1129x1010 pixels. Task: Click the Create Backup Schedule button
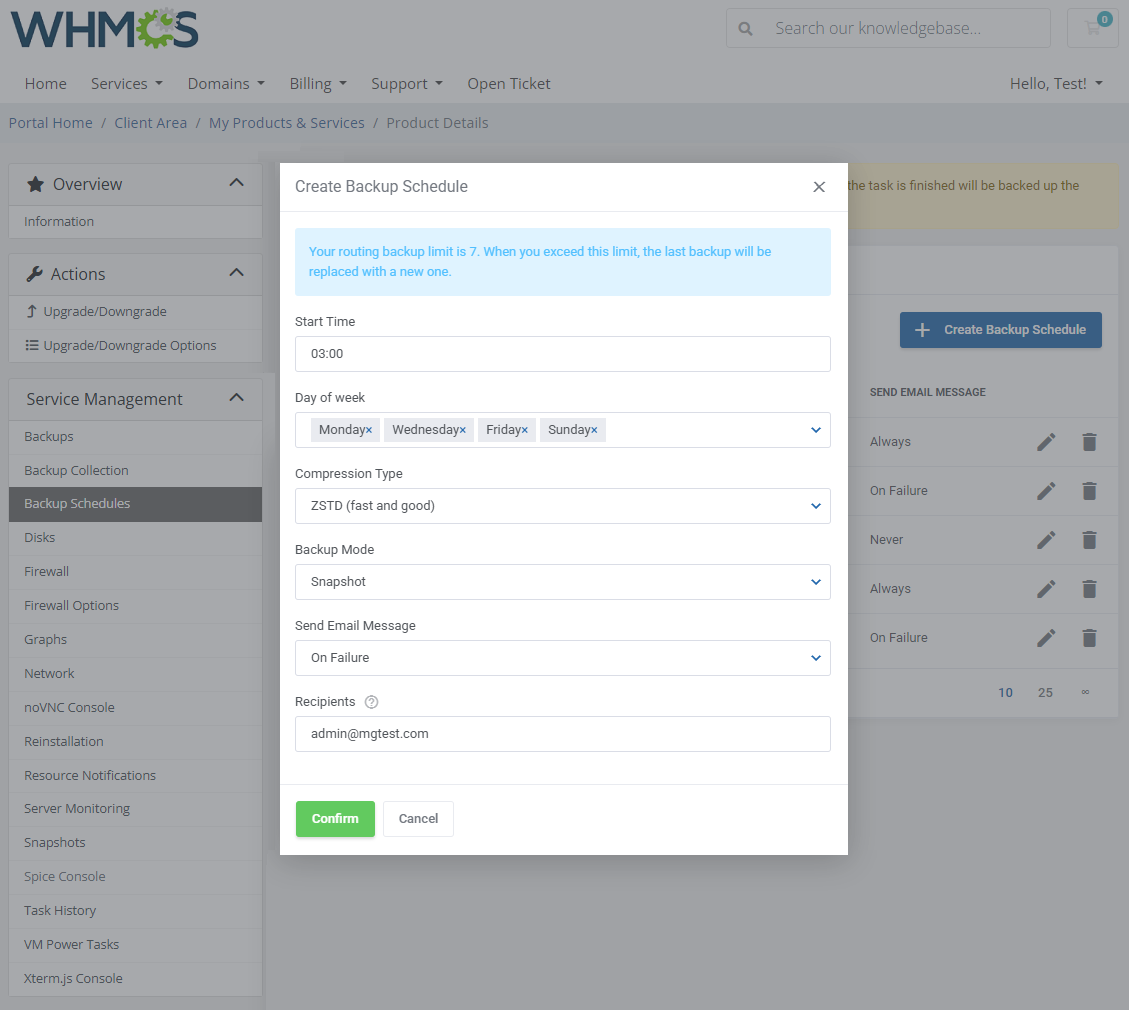pyautogui.click(x=1001, y=330)
